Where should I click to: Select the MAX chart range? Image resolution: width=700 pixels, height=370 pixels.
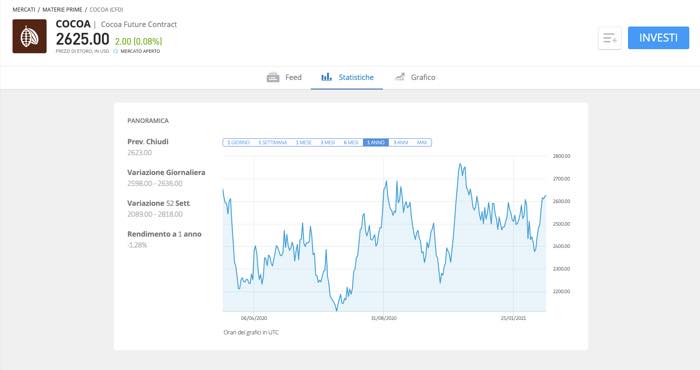click(x=422, y=142)
